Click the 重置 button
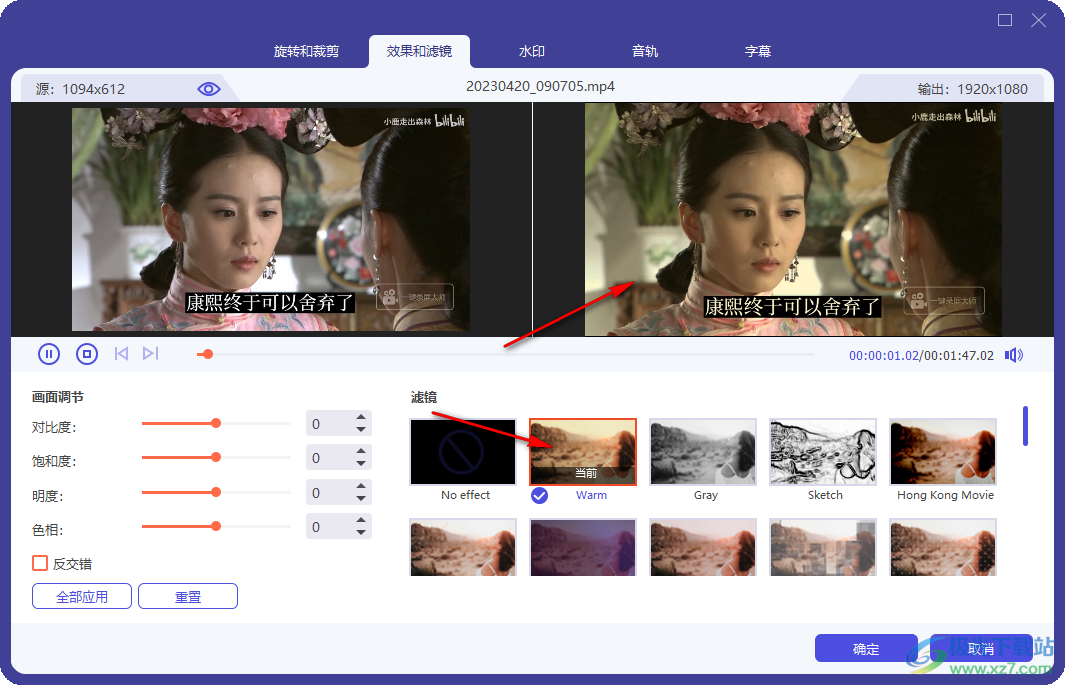Image resolution: width=1065 pixels, height=685 pixels. tap(188, 597)
